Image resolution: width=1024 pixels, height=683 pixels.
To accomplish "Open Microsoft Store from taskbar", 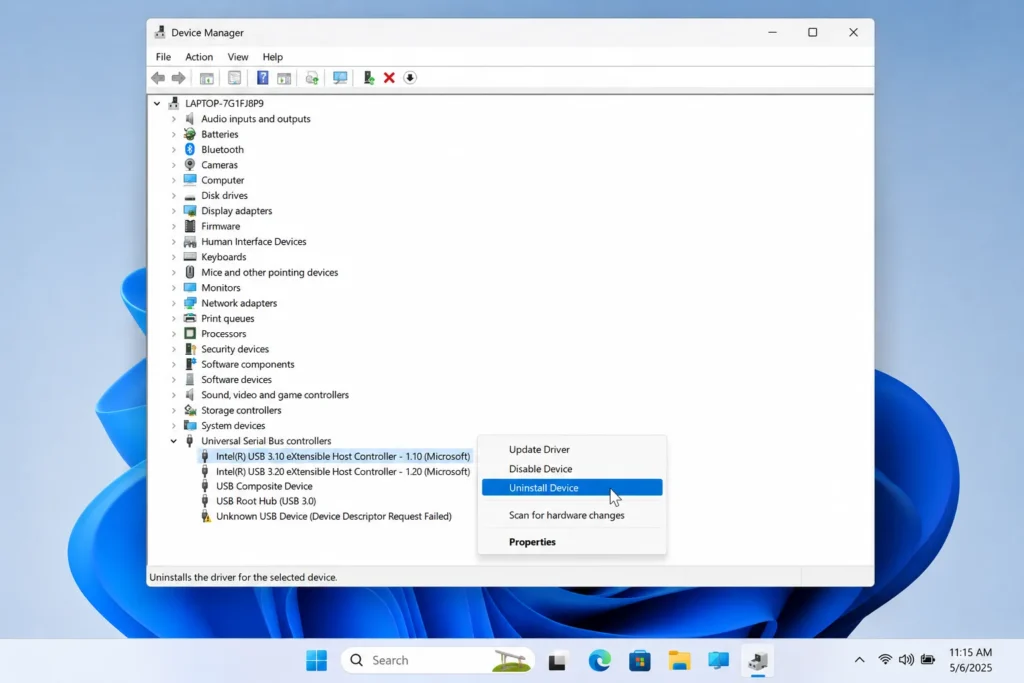I will 639,660.
